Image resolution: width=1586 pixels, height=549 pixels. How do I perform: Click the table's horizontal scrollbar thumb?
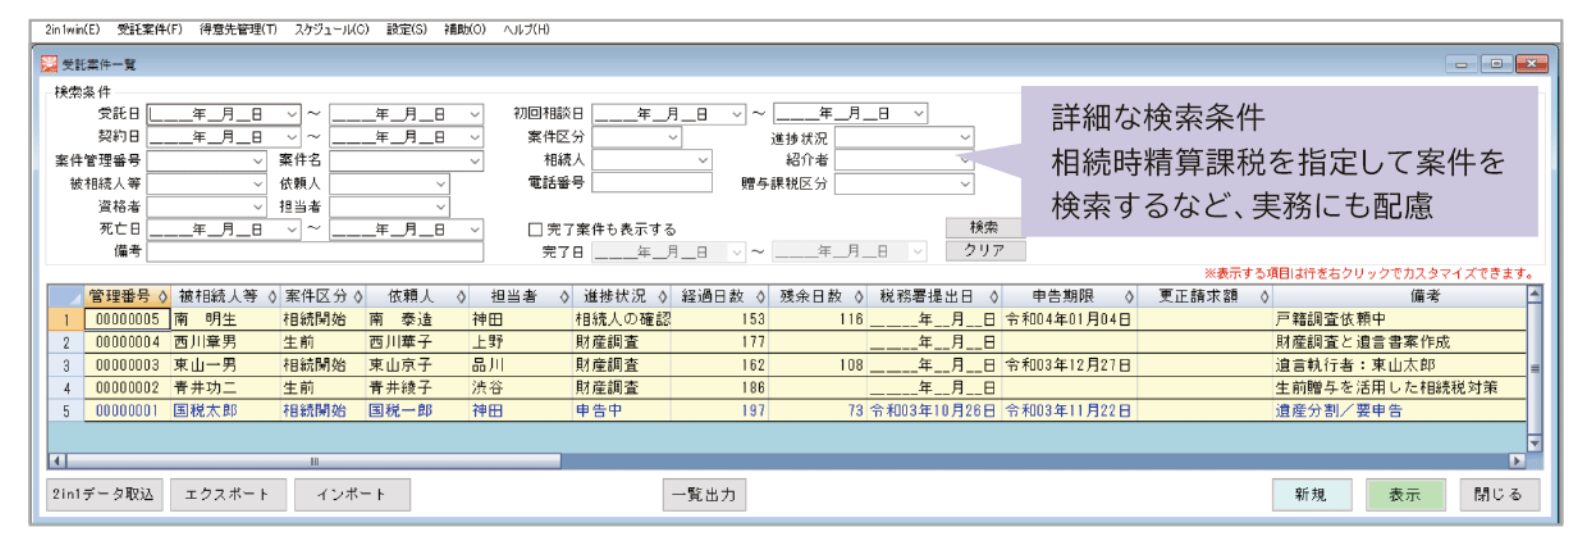313,461
